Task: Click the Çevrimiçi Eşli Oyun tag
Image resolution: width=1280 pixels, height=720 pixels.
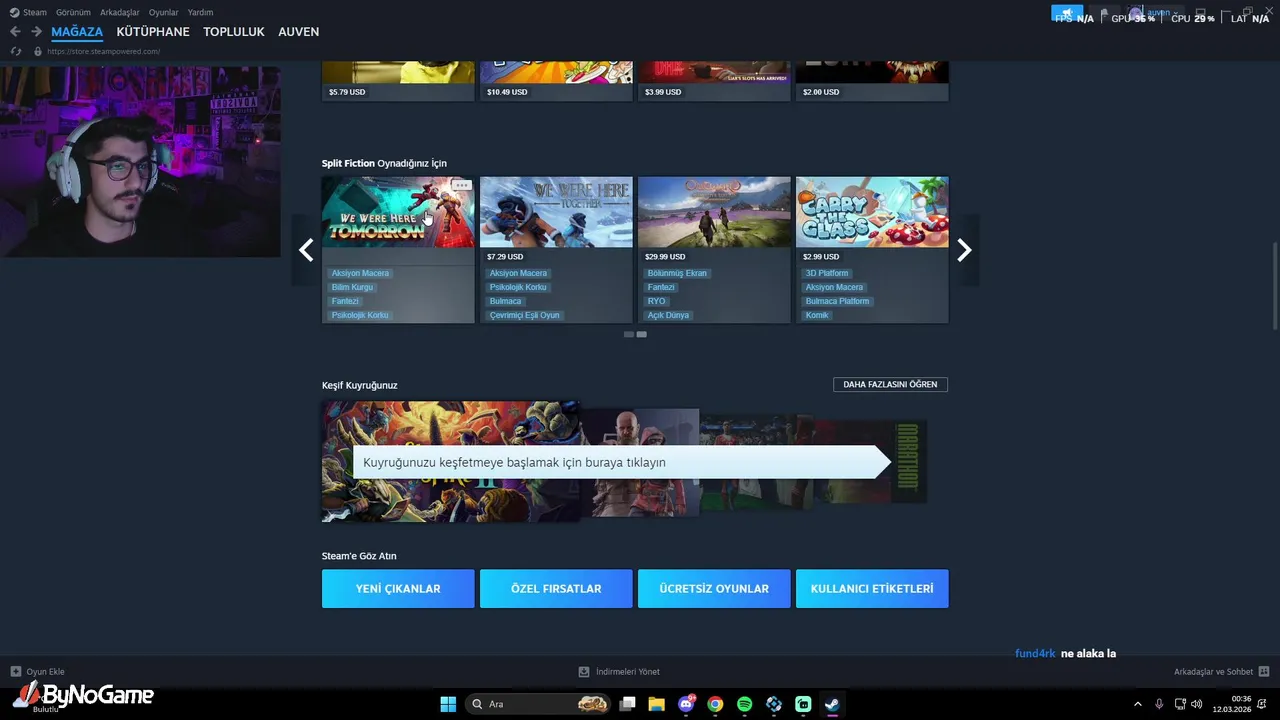Action: [524, 315]
